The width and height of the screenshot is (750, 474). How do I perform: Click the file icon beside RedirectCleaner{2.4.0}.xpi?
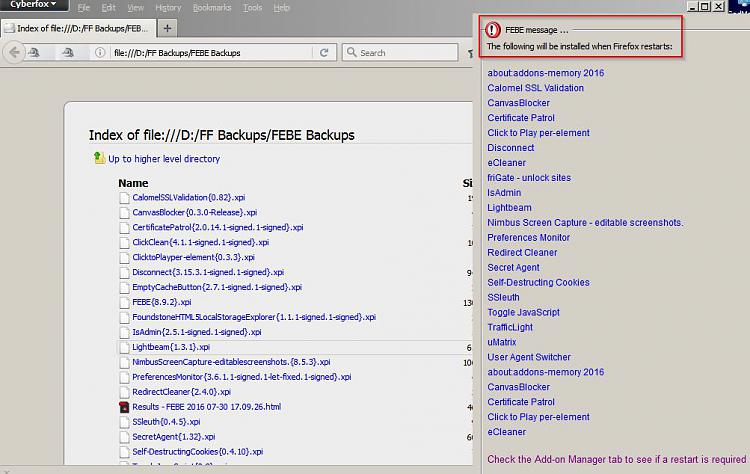(x=124, y=392)
